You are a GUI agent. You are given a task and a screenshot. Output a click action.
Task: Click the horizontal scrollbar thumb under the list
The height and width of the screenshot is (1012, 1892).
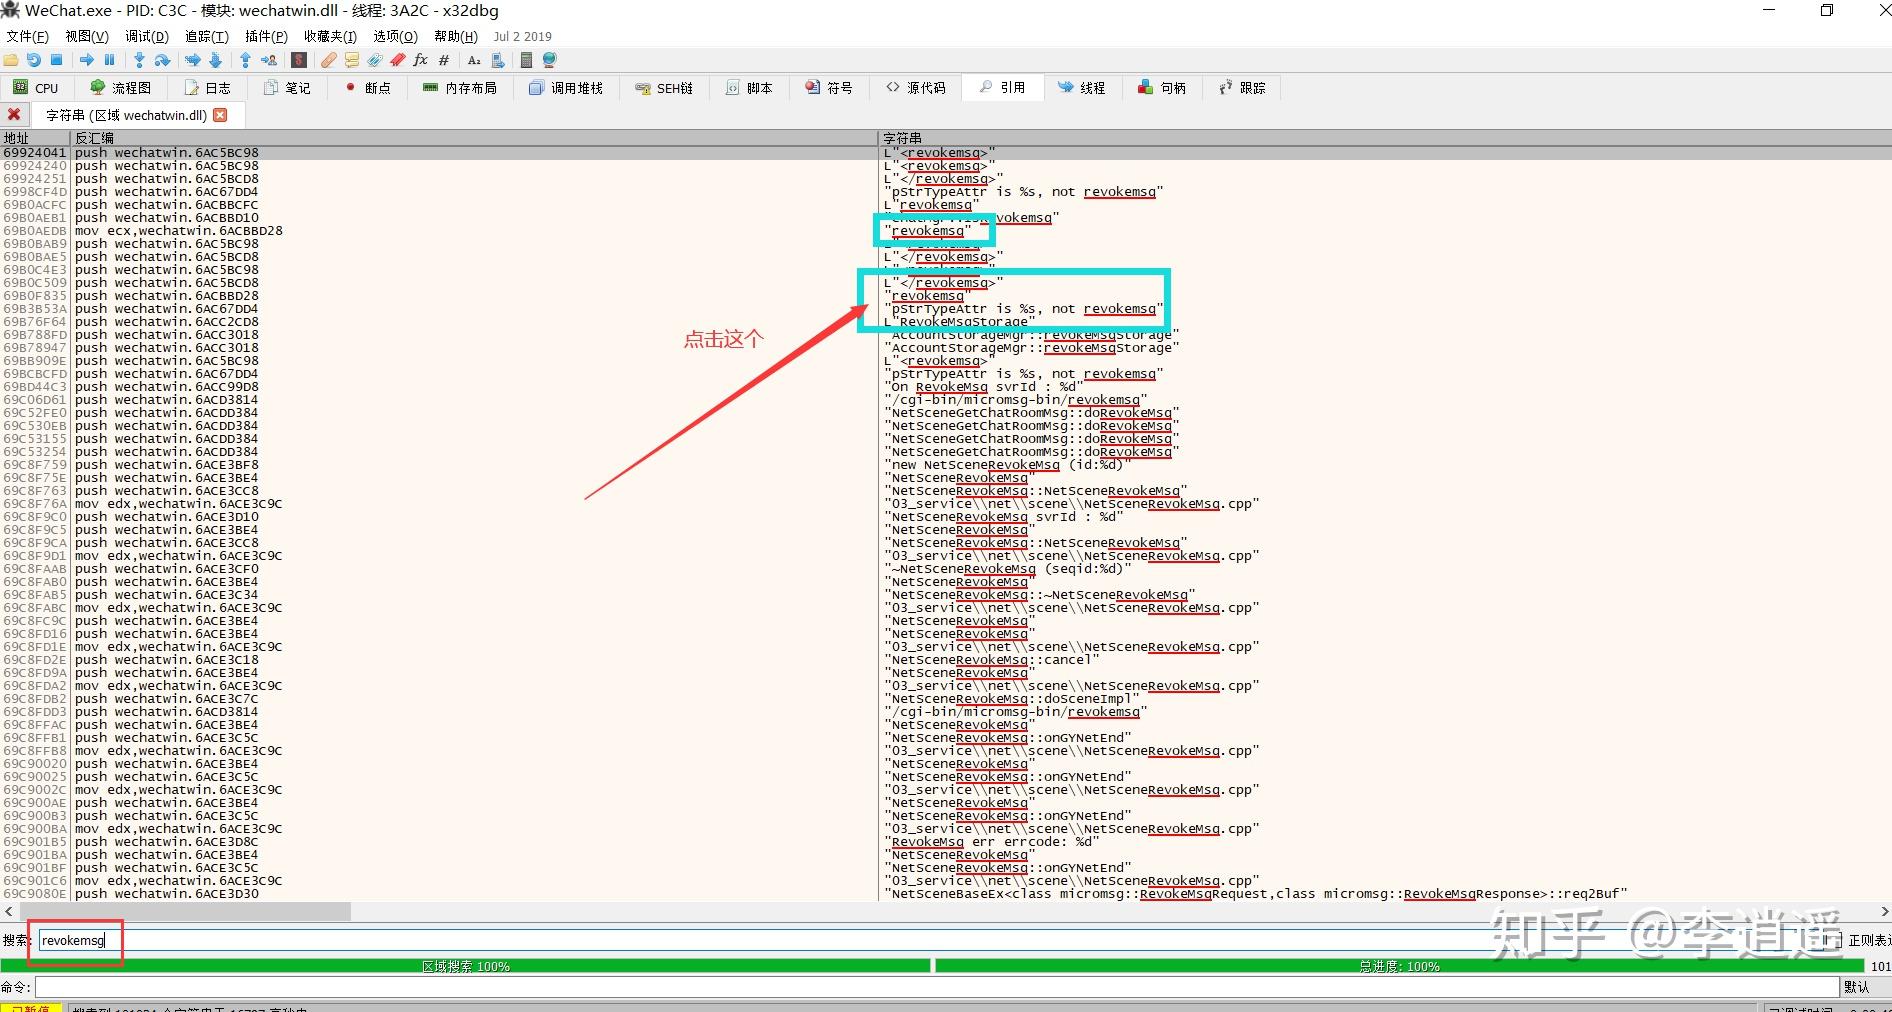point(183,911)
